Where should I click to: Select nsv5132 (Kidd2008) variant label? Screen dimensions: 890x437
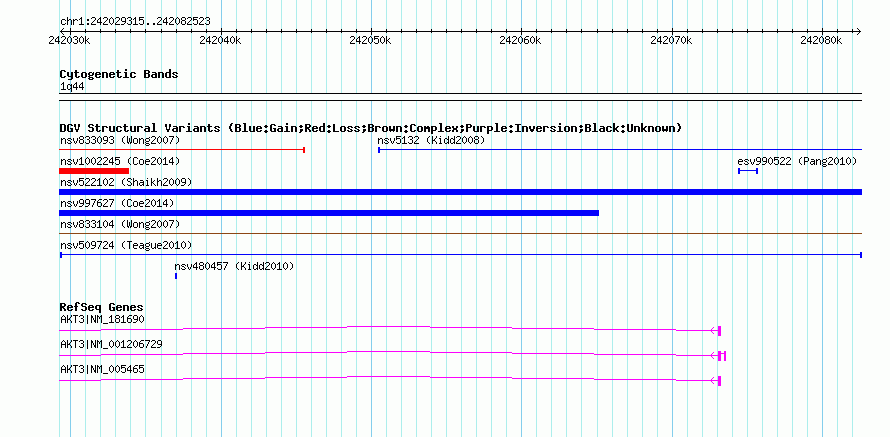pyautogui.click(x=431, y=140)
